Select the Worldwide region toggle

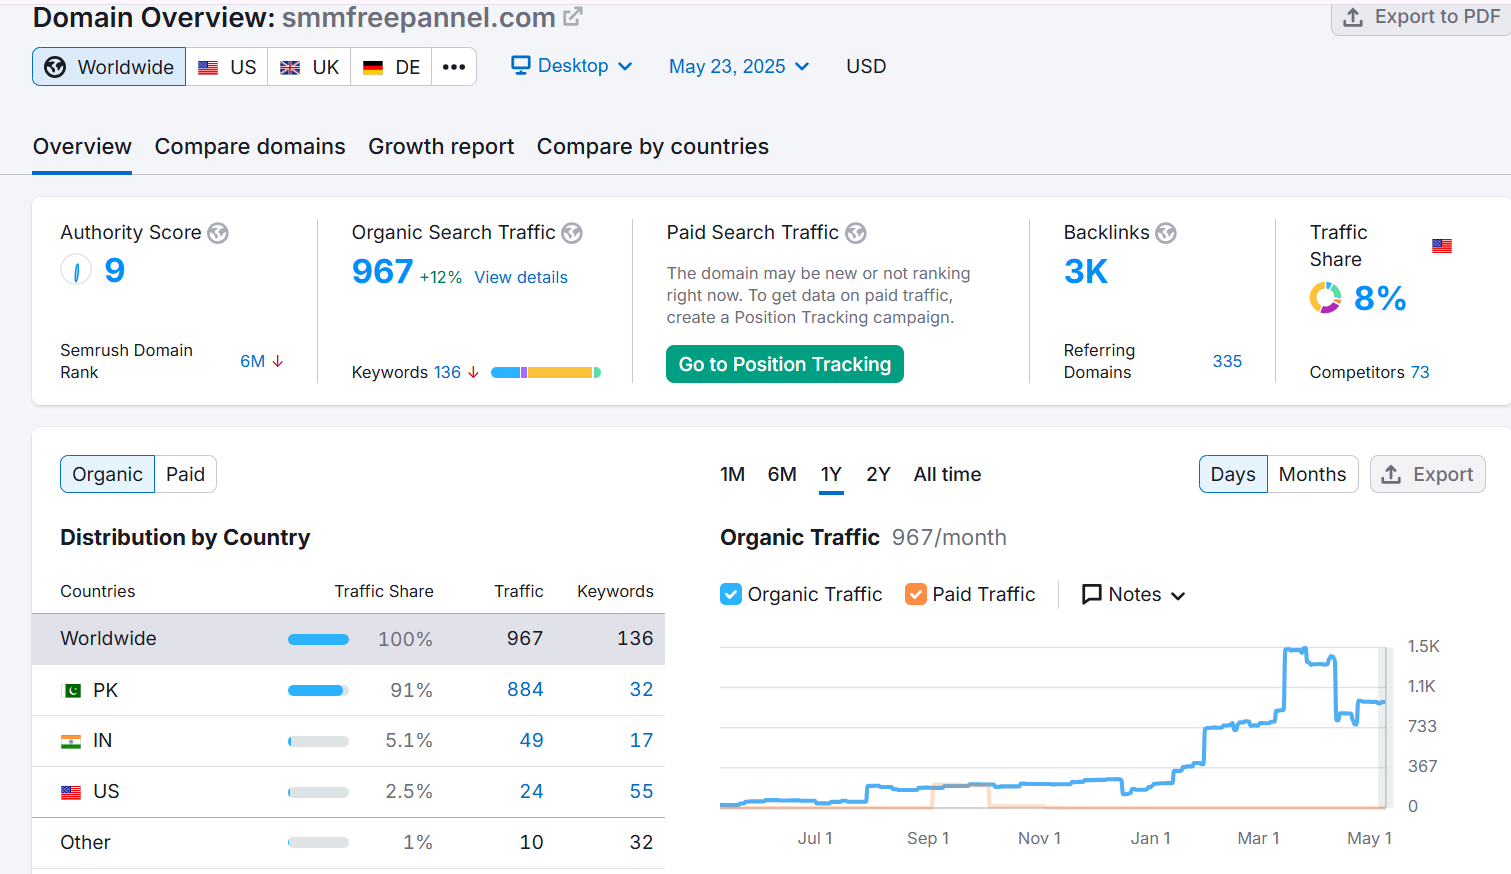coord(109,67)
